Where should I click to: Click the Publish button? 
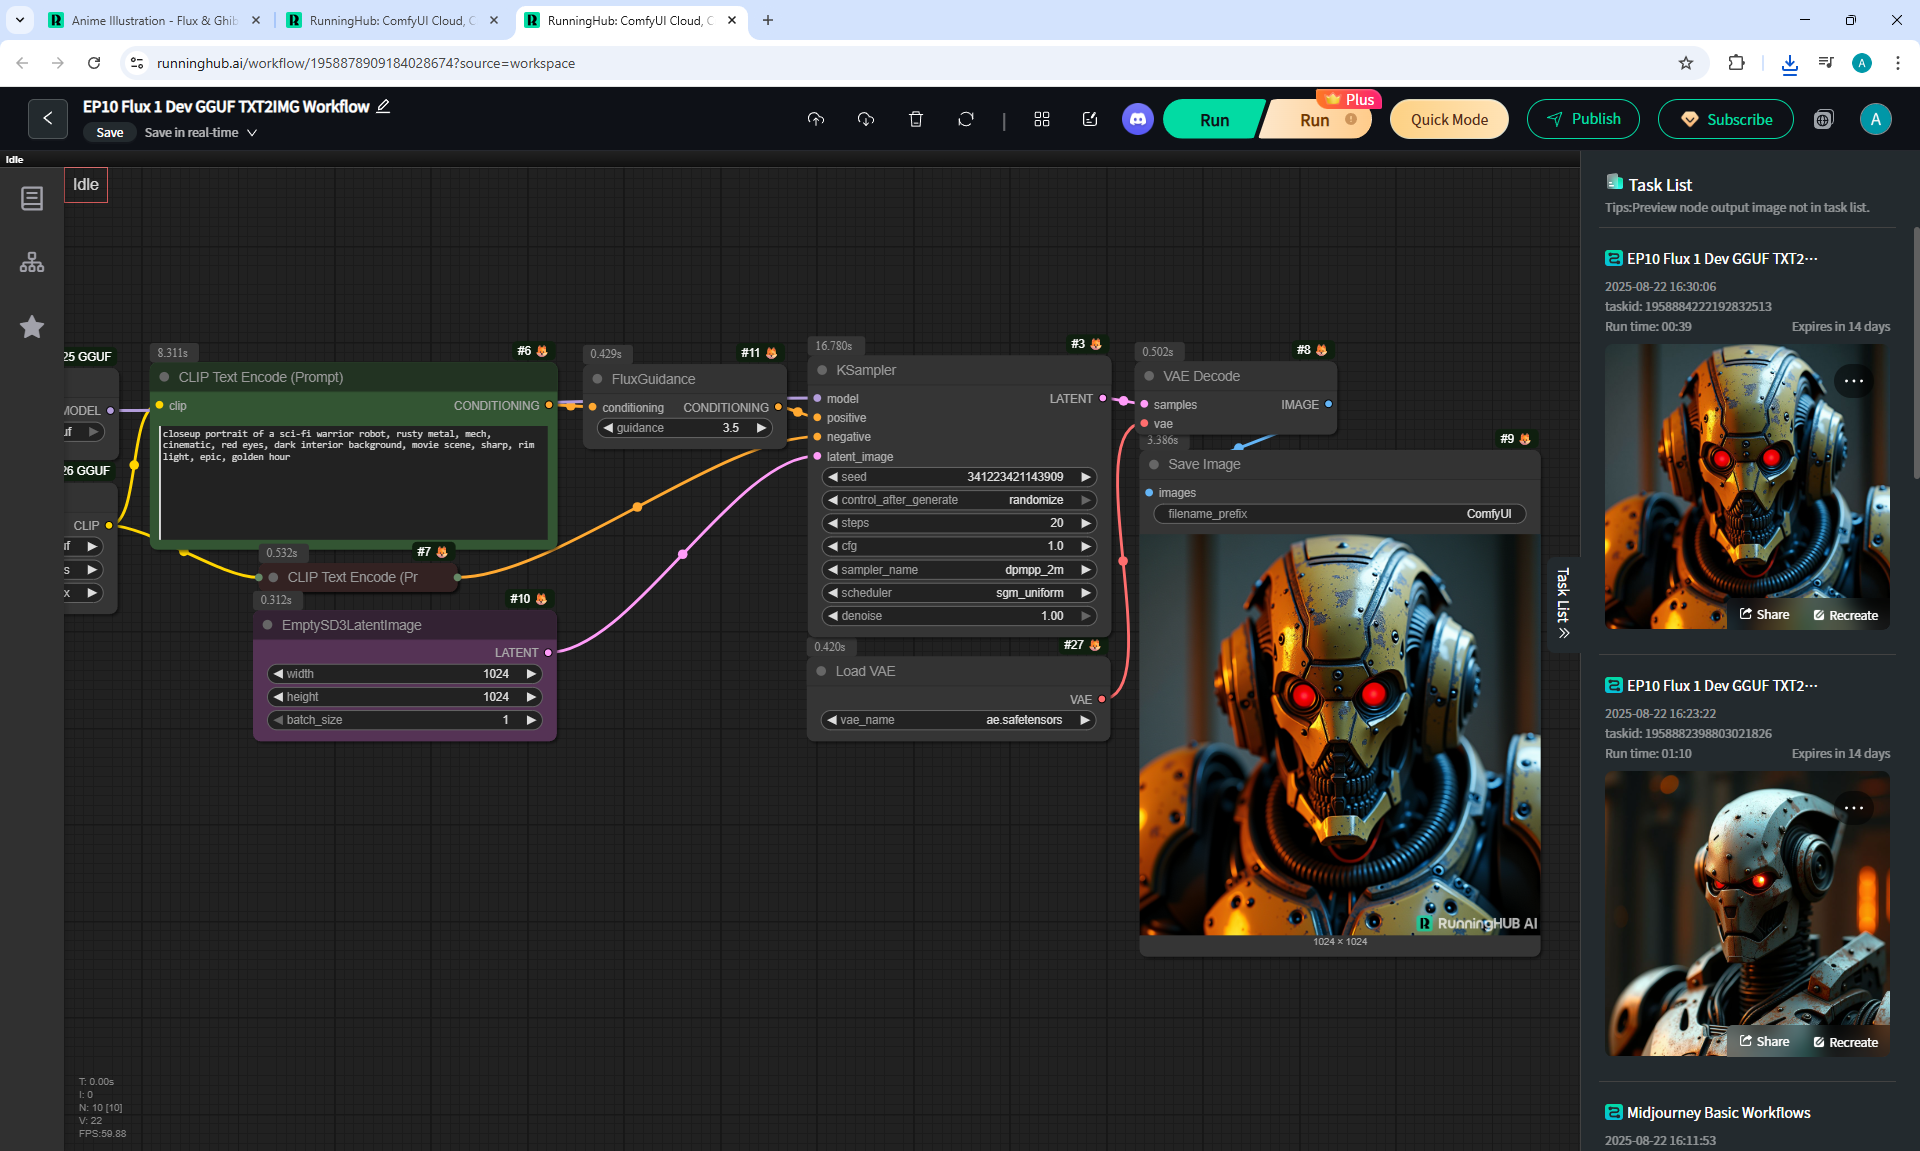[x=1582, y=119]
